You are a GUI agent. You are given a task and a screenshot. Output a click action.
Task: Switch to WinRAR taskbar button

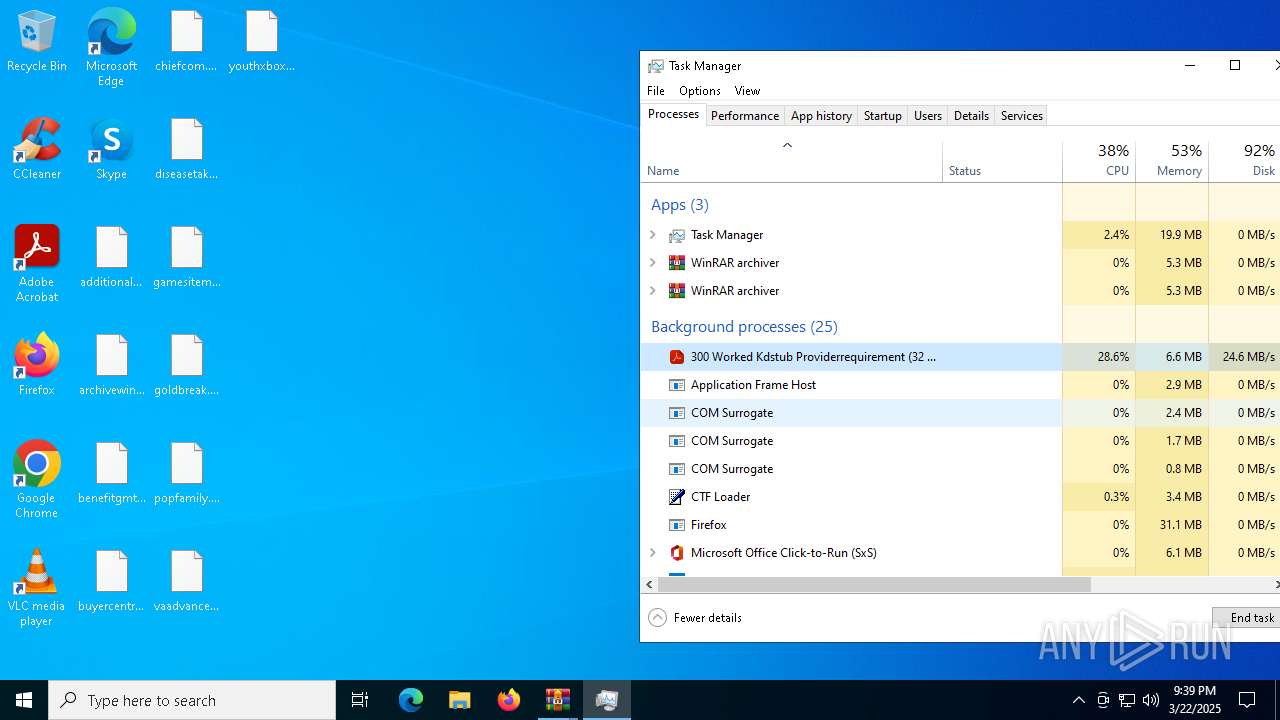pos(557,700)
